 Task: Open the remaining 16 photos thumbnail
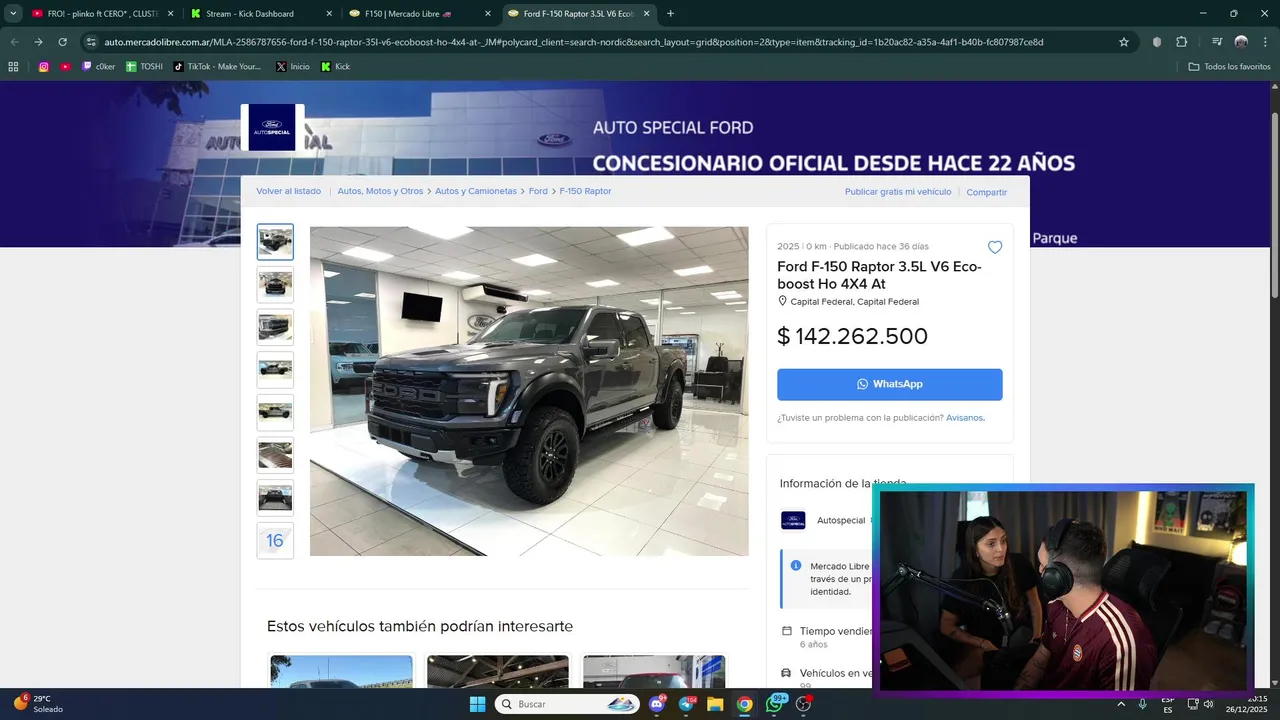click(x=275, y=540)
